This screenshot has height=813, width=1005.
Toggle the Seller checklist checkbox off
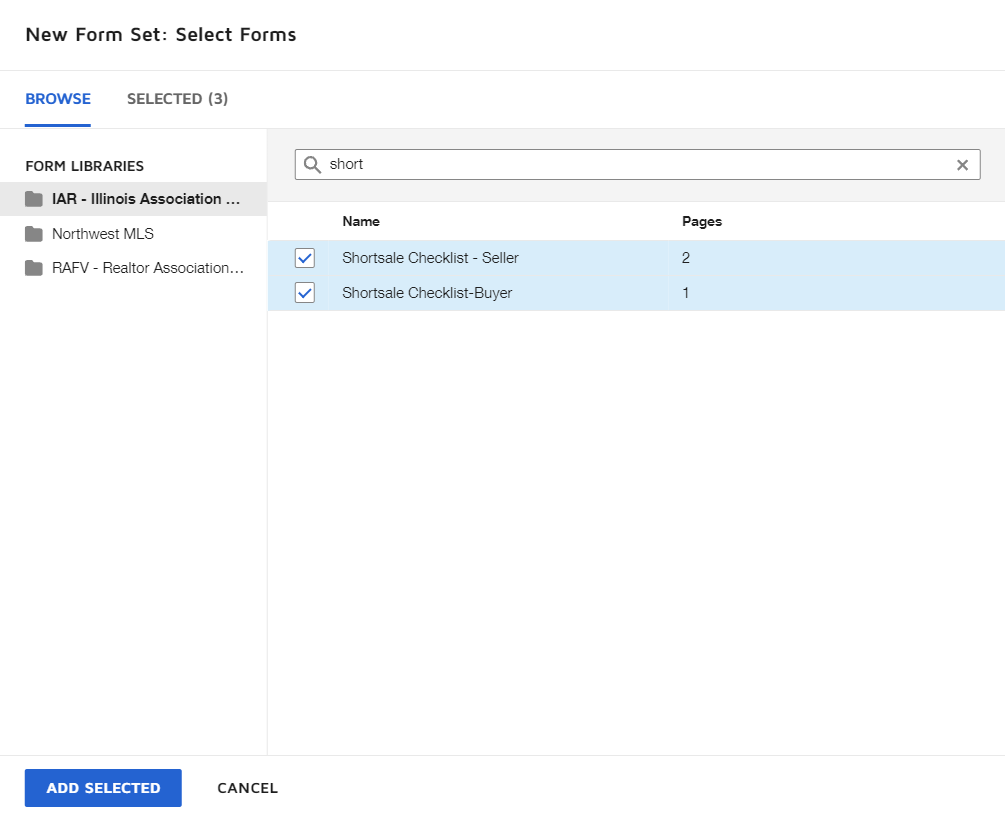point(305,257)
